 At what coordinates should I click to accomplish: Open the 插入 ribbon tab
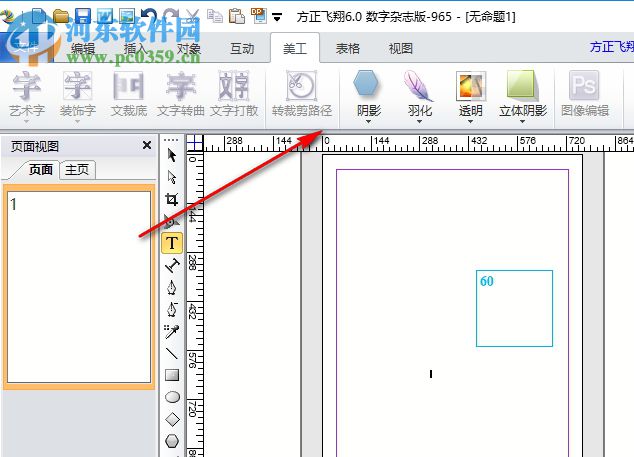coord(135,49)
